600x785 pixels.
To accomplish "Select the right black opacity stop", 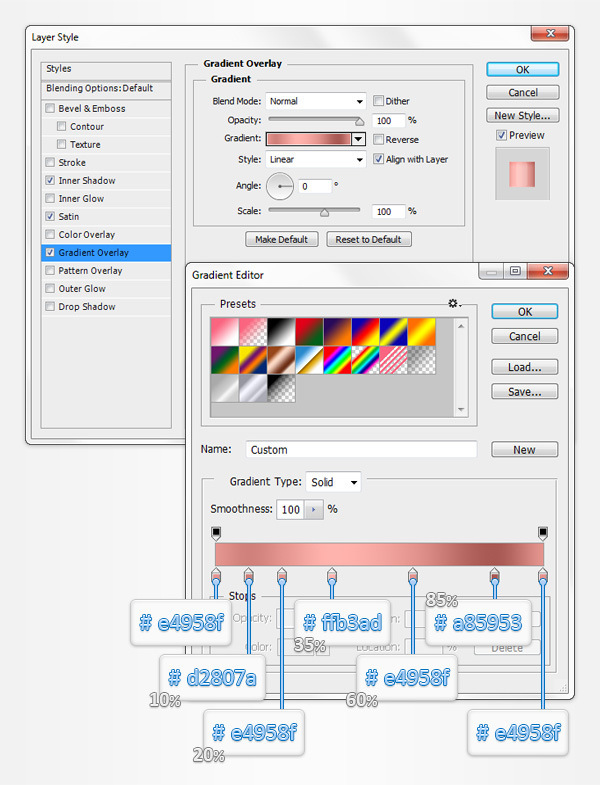I will click(x=543, y=533).
